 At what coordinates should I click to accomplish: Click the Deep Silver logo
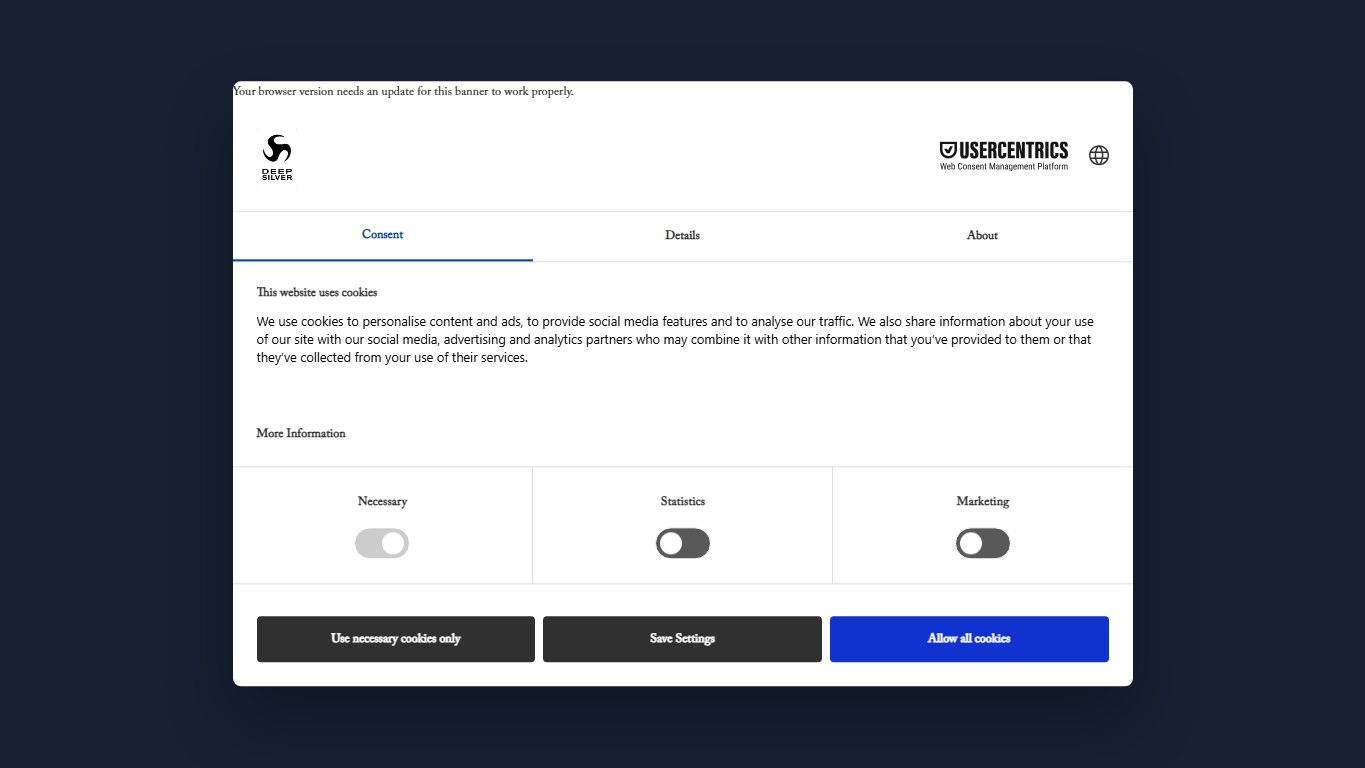[277, 157]
